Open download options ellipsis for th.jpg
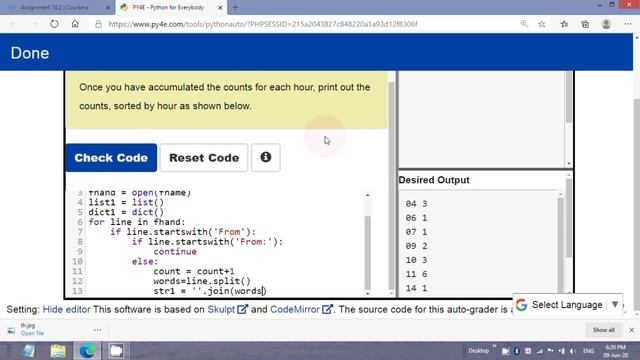The height and width of the screenshot is (360, 640). (98, 330)
